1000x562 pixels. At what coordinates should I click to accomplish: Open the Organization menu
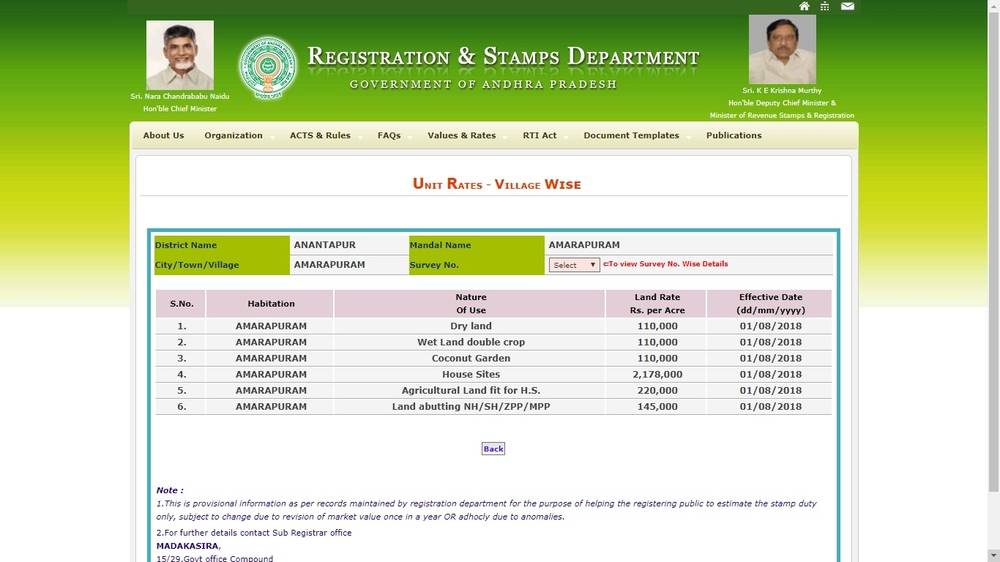click(x=233, y=135)
